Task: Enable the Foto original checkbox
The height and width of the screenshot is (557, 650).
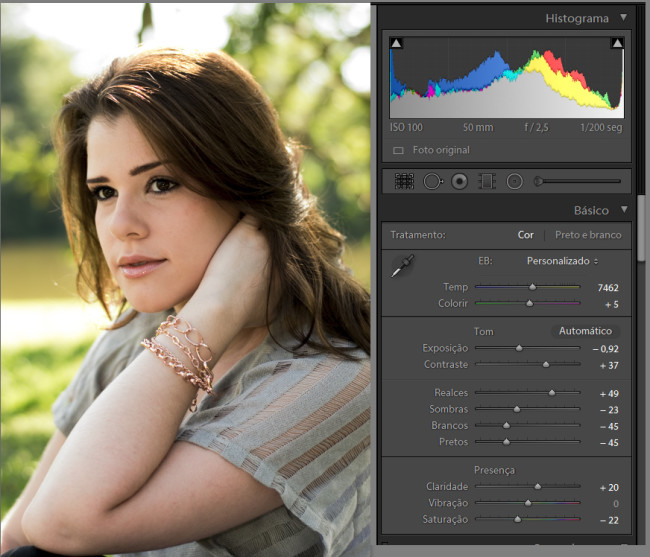Action: [398, 150]
